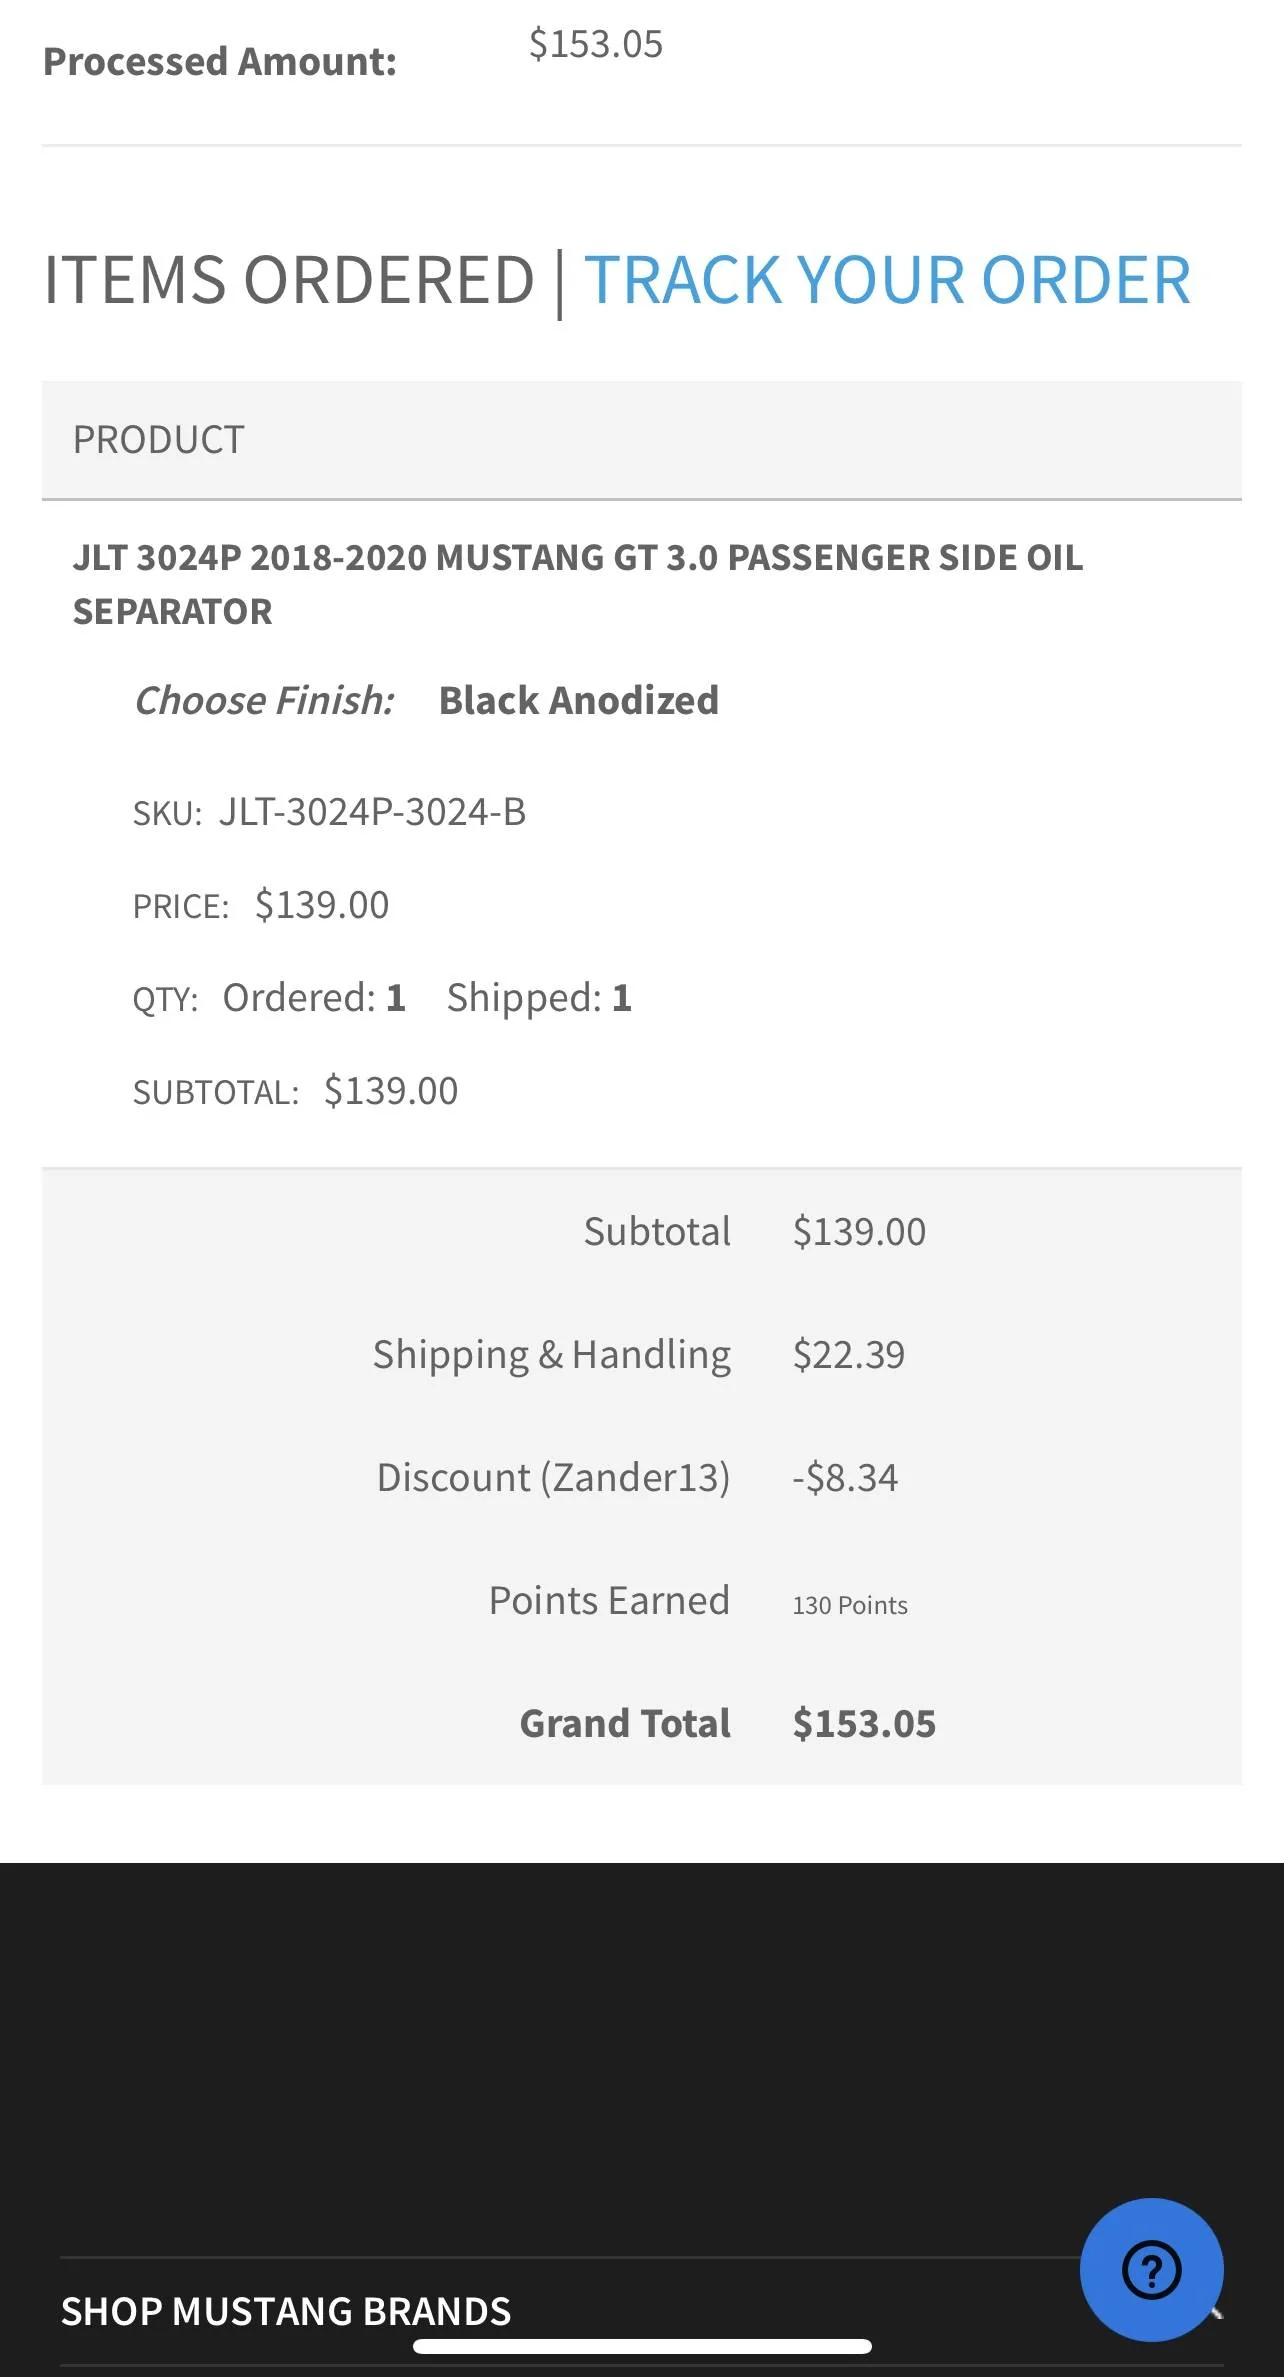Tap the Black Anodized finish text
Image resolution: width=1284 pixels, height=2377 pixels.
578,700
